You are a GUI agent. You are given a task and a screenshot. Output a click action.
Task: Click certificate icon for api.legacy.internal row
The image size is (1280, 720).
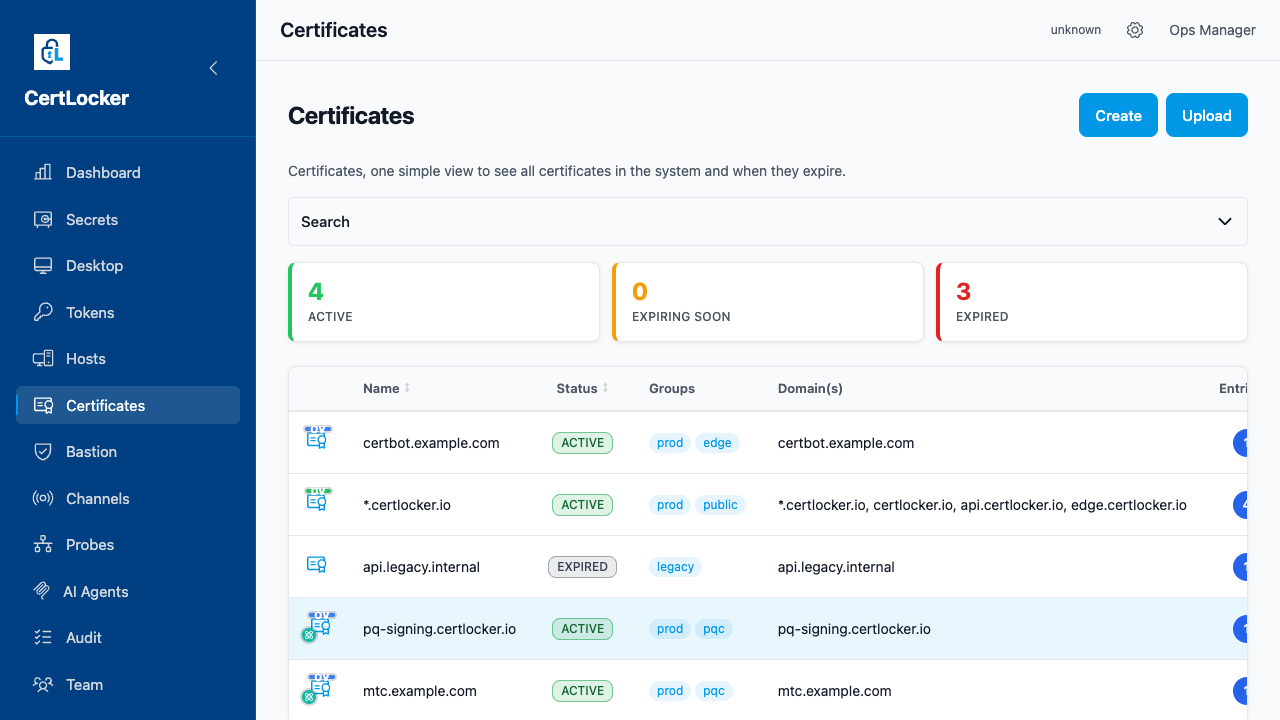[317, 565]
